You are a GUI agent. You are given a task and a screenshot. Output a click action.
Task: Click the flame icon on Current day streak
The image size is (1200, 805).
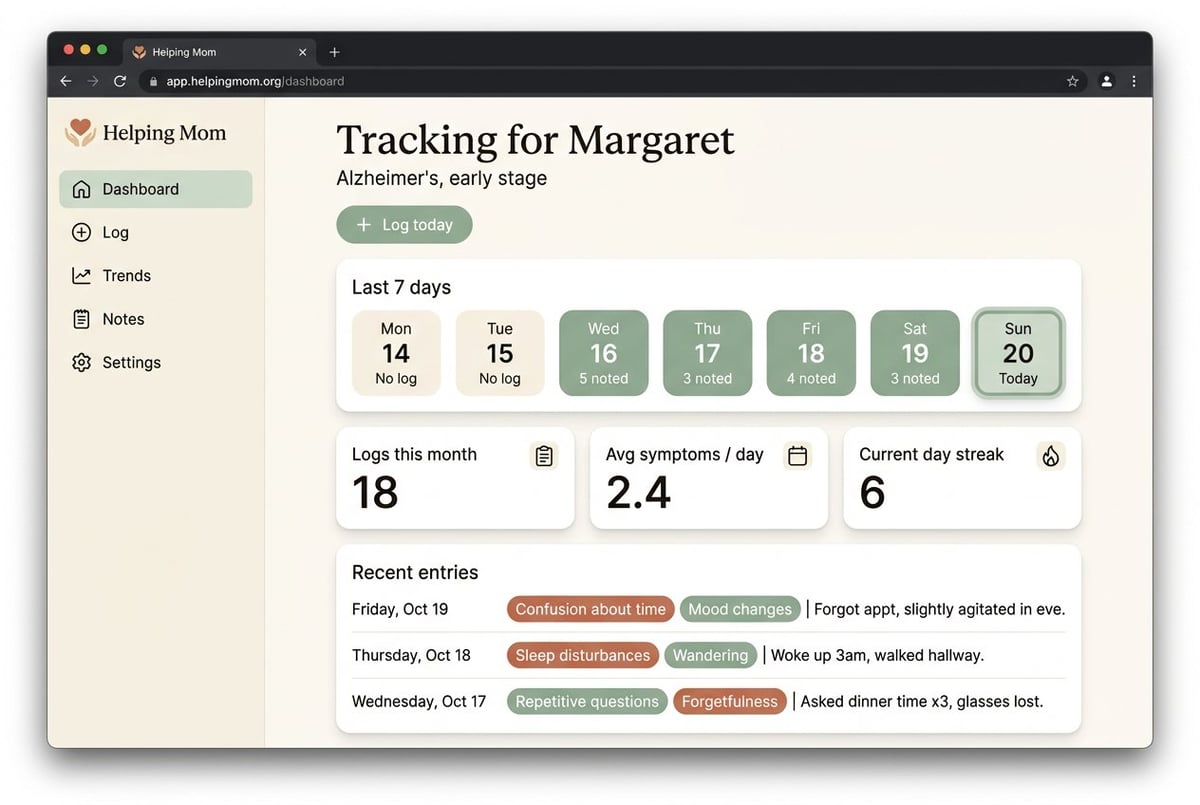tap(1050, 455)
